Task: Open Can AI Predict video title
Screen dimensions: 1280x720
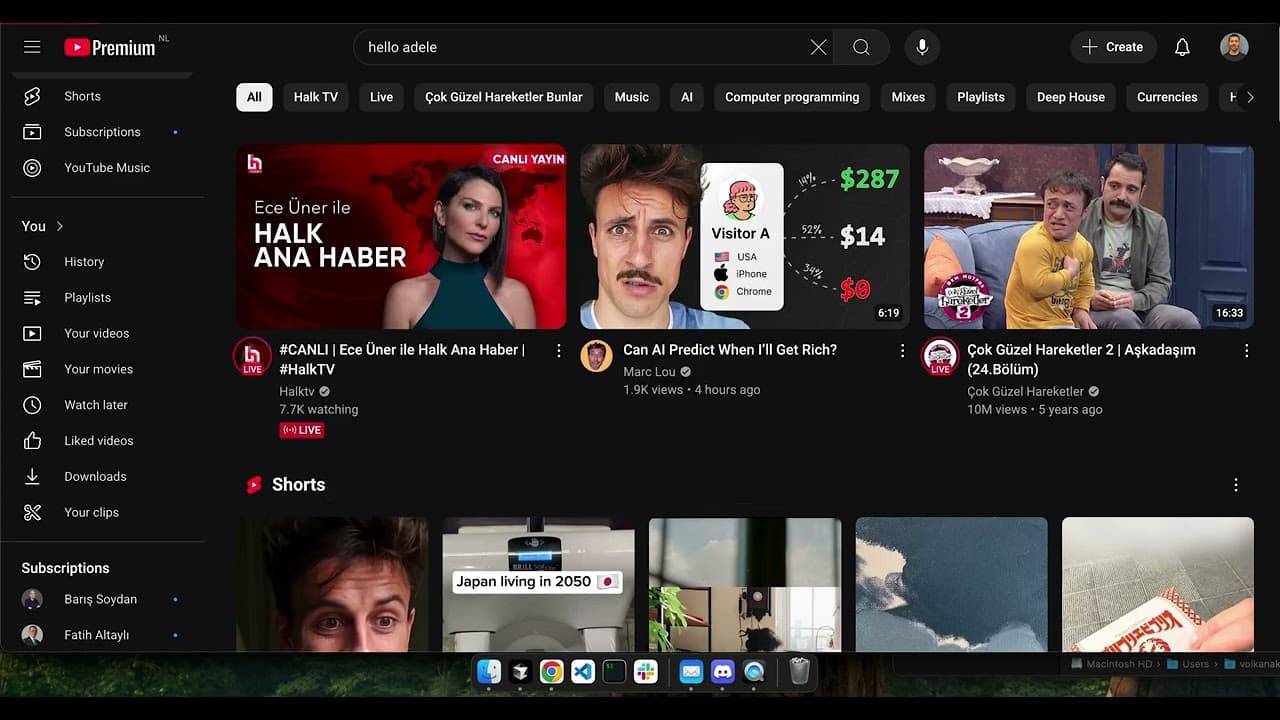Action: pos(730,350)
